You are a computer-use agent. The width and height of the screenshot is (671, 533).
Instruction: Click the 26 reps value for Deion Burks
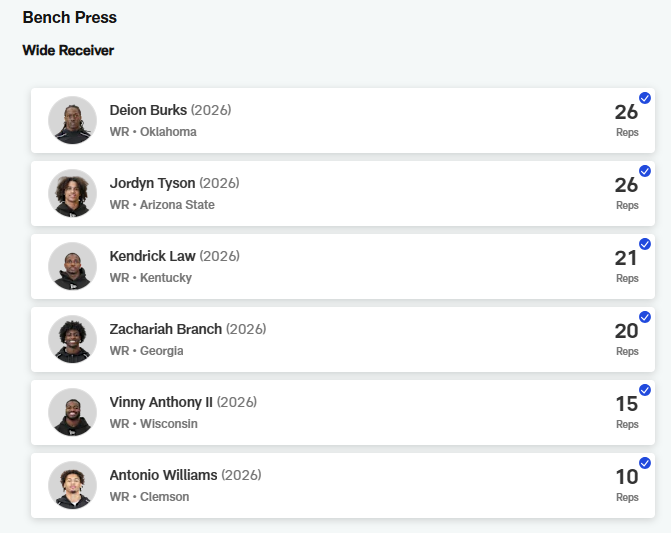coord(626,112)
